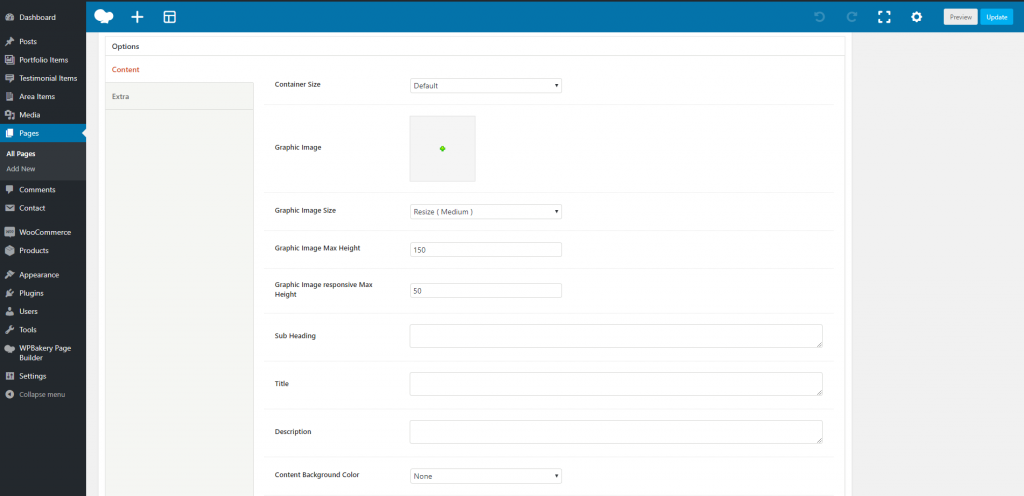
Task: Click the Graphic Image thumbnail placeholder
Action: coord(442,149)
